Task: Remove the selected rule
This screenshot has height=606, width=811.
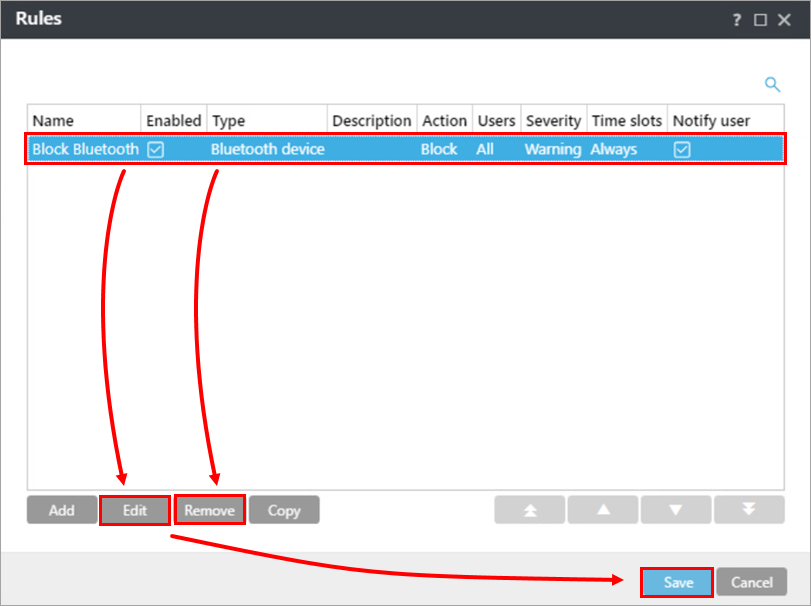Action: pyautogui.click(x=209, y=510)
